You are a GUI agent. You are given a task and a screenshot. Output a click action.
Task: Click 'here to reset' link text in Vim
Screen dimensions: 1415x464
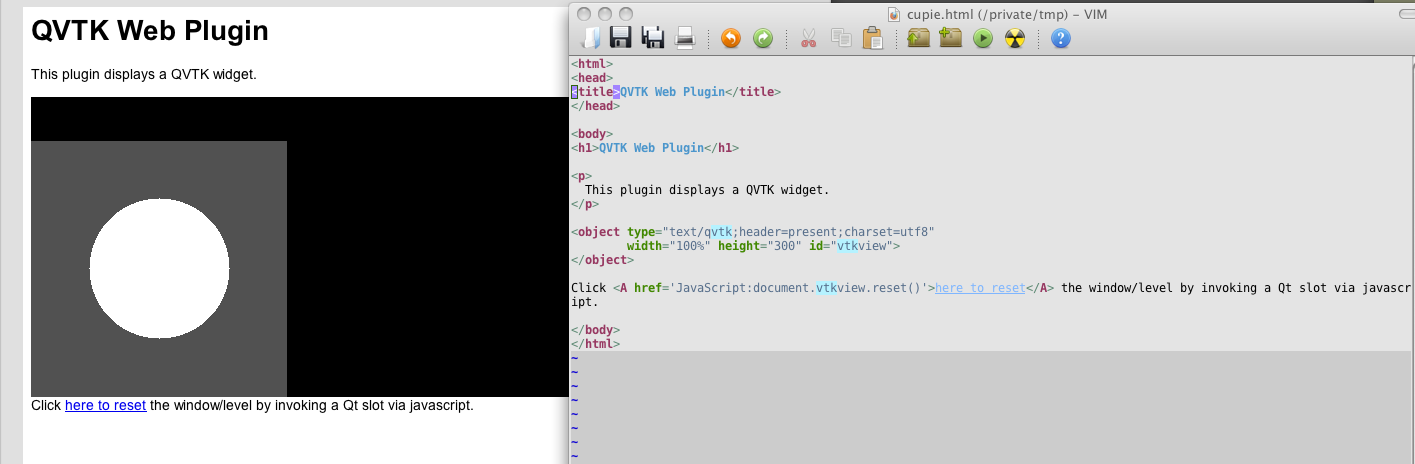980,288
